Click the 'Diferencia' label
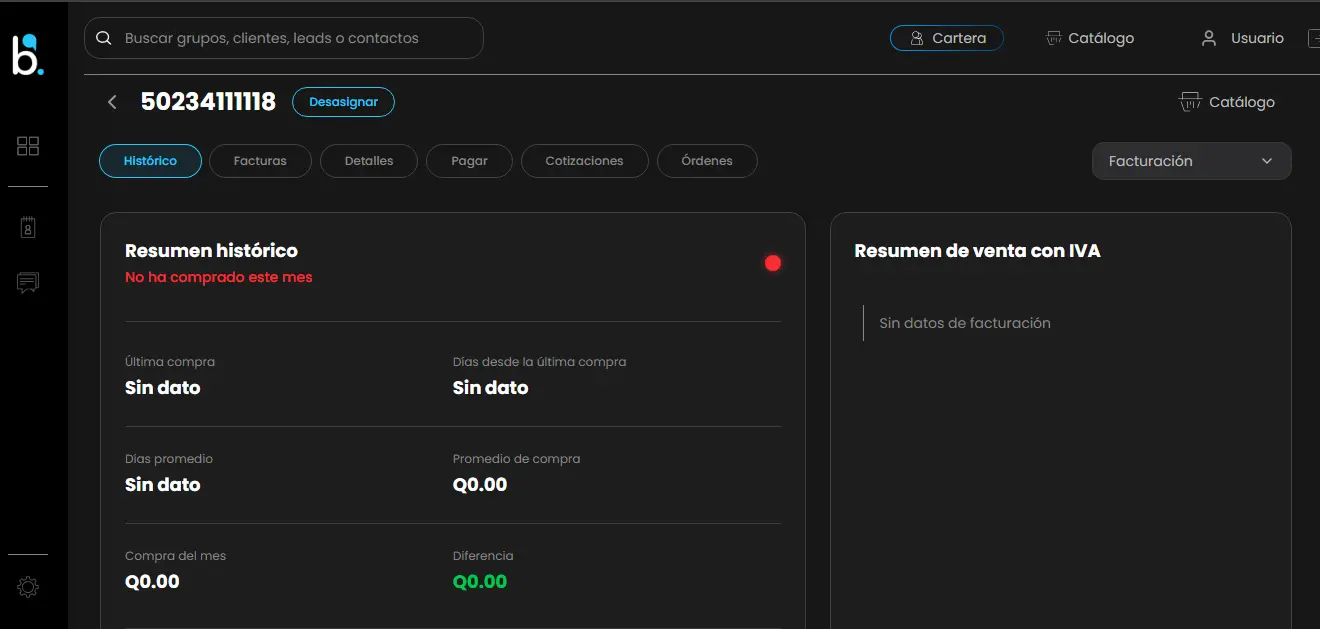The width and height of the screenshot is (1320, 629). (483, 556)
